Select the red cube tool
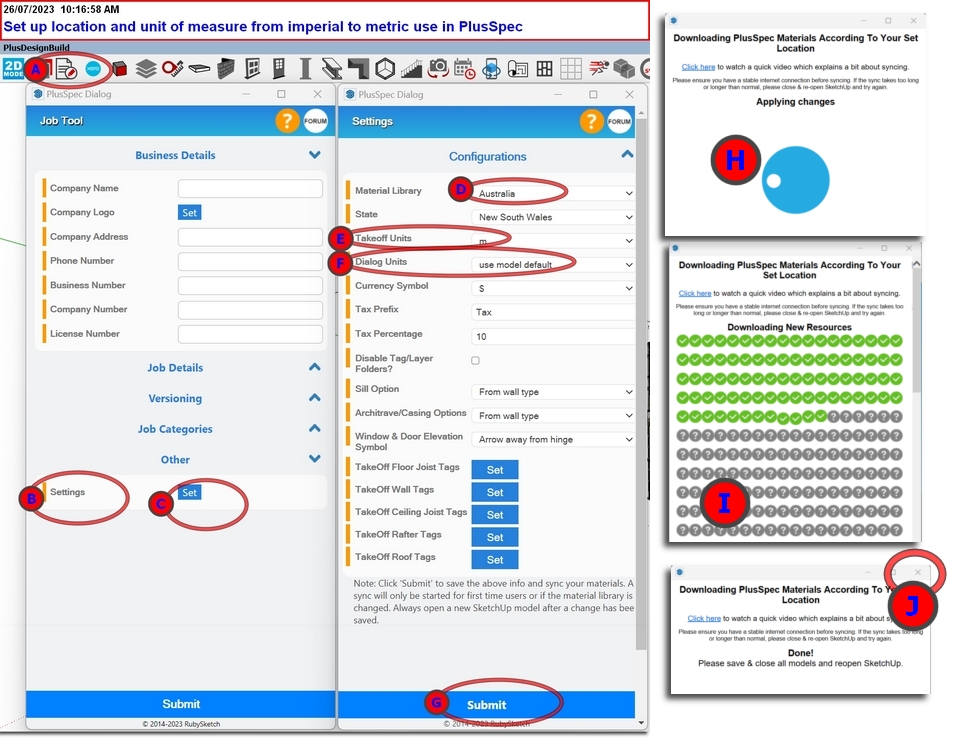This screenshot has height=740, width=973. (120, 69)
